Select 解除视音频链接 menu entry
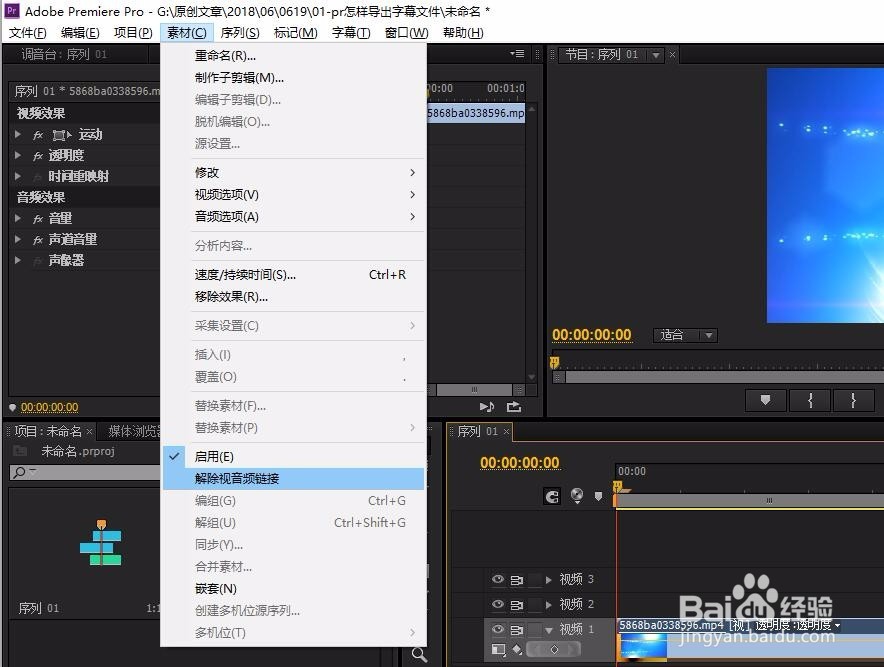 pos(293,479)
